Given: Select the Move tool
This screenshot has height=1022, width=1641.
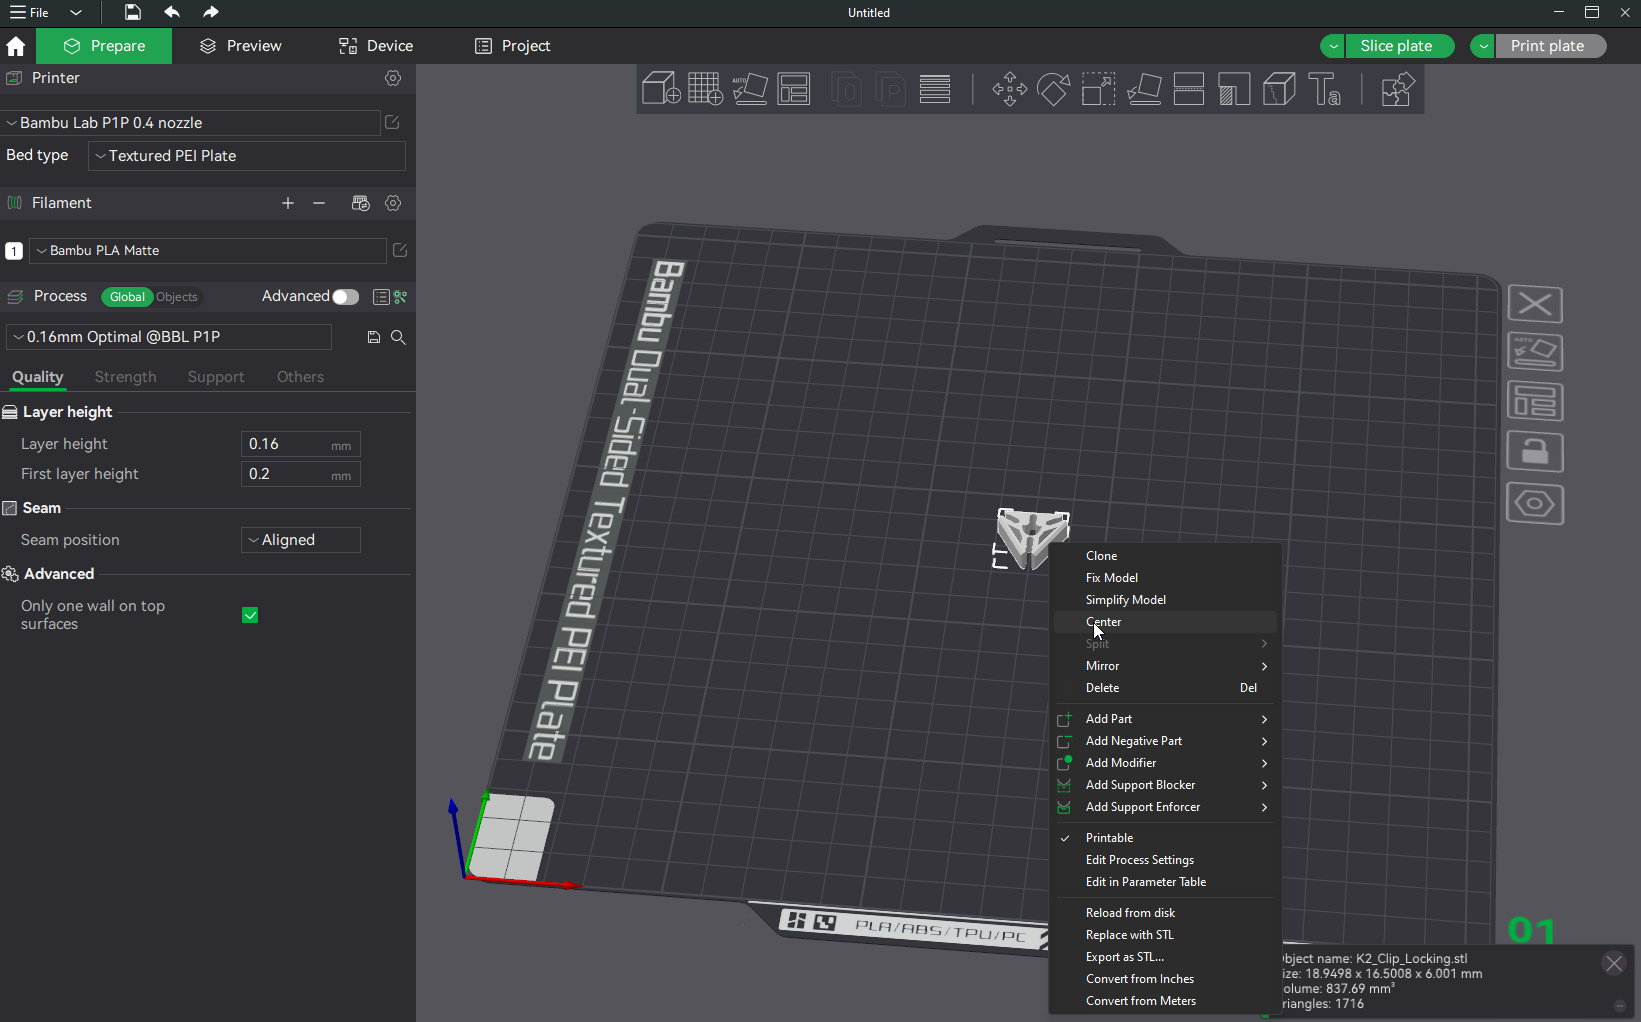Looking at the screenshot, I should tap(1009, 89).
